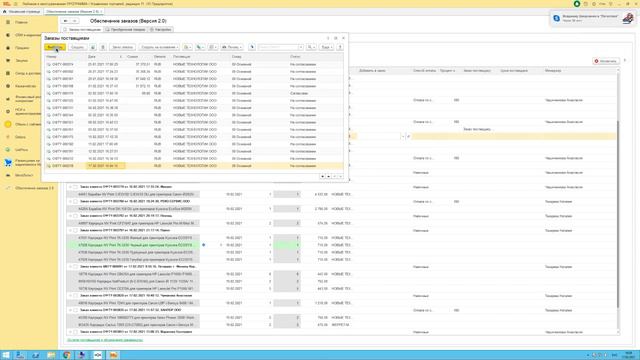
Task: Collapse the РОФО-СЕРВИС ООО client order group
Action: click(70, 202)
